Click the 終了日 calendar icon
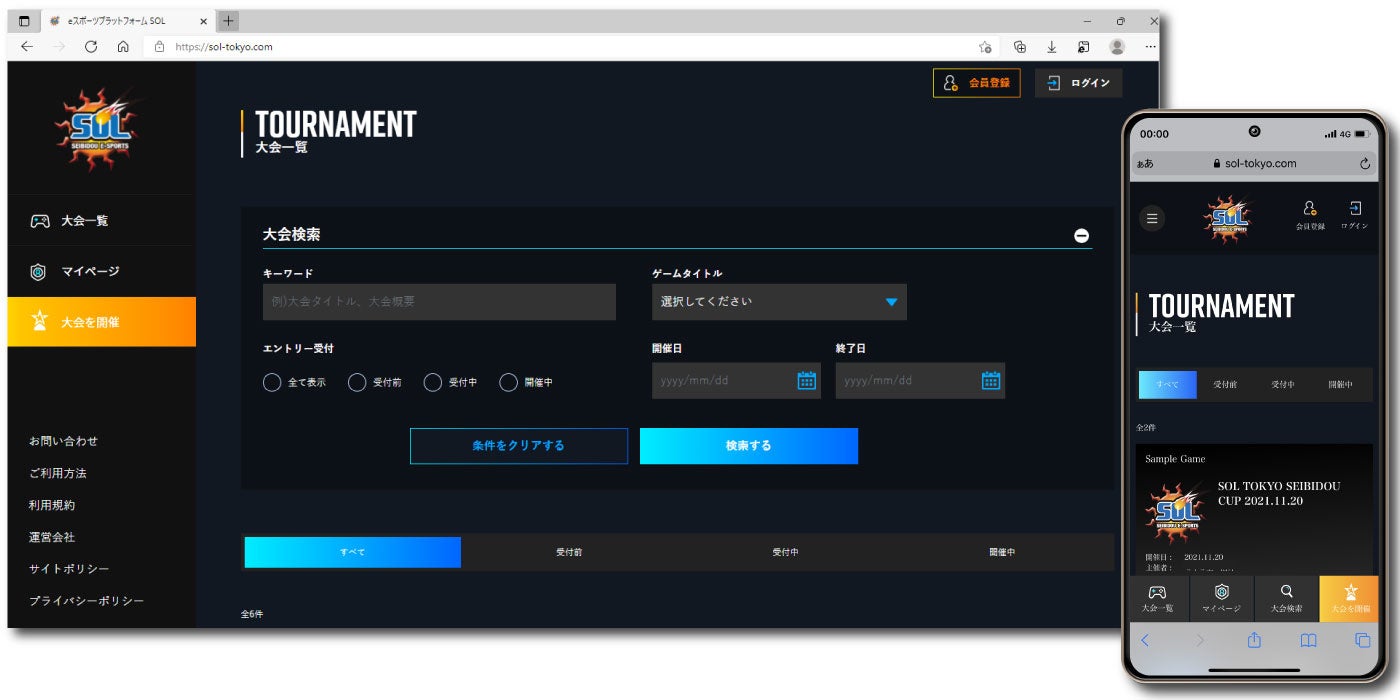The image size is (1400, 700). [990, 380]
